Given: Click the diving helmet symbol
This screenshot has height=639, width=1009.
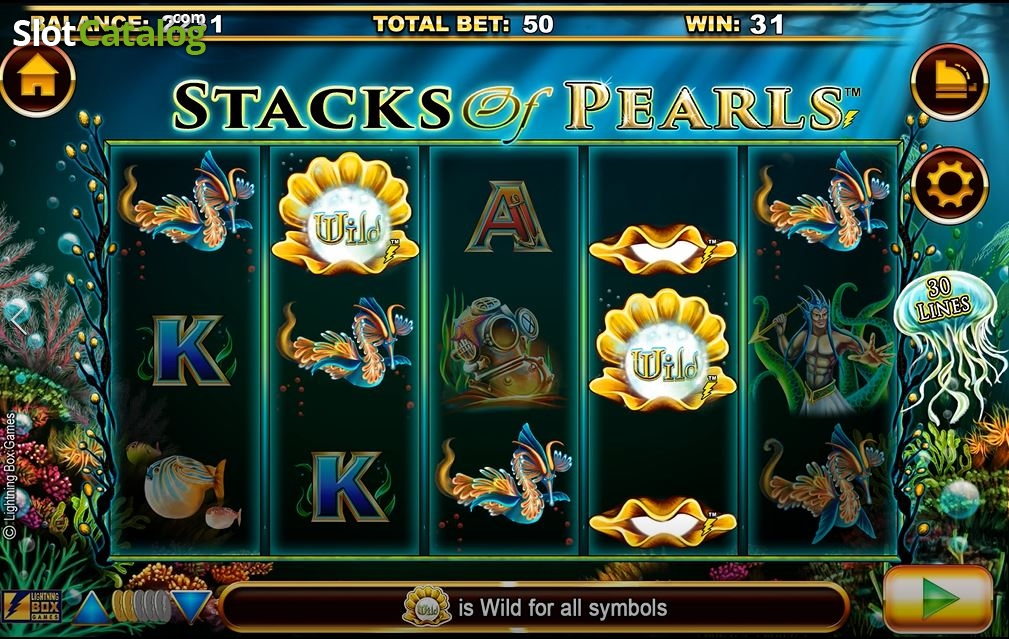Looking at the screenshot, I should [x=495, y=351].
